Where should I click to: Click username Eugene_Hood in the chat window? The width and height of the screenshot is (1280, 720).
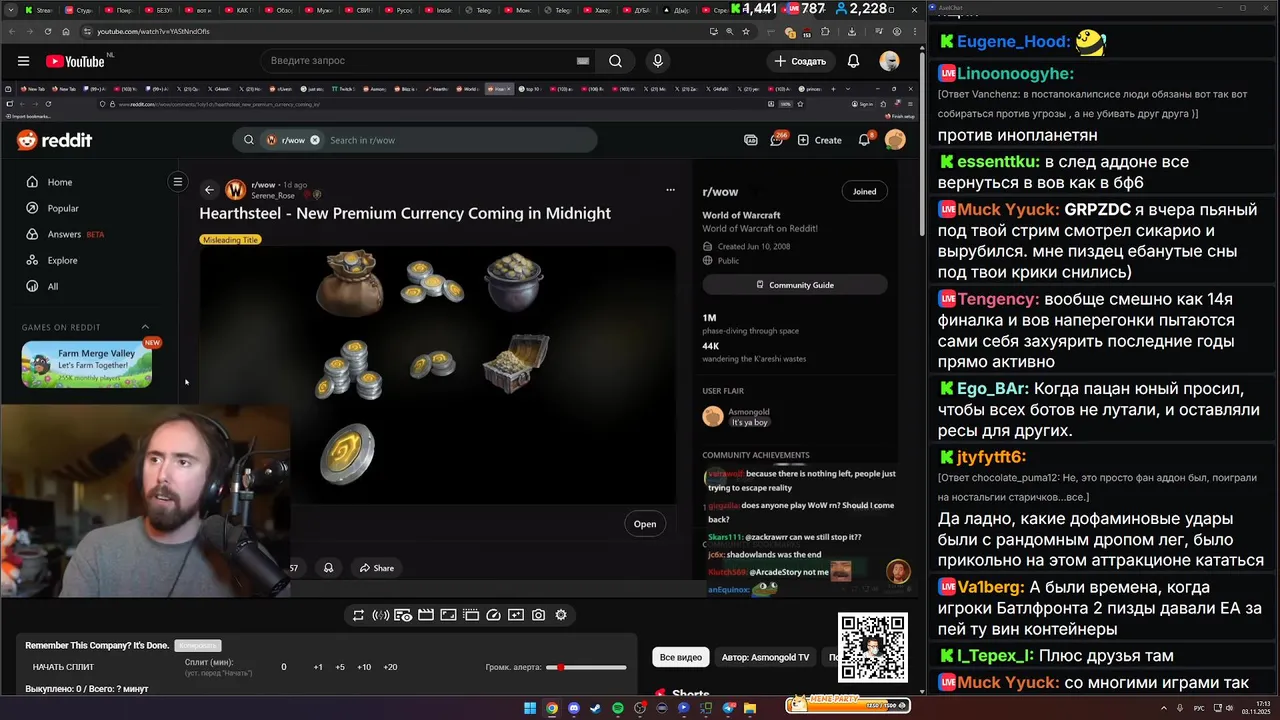[x=1014, y=42]
